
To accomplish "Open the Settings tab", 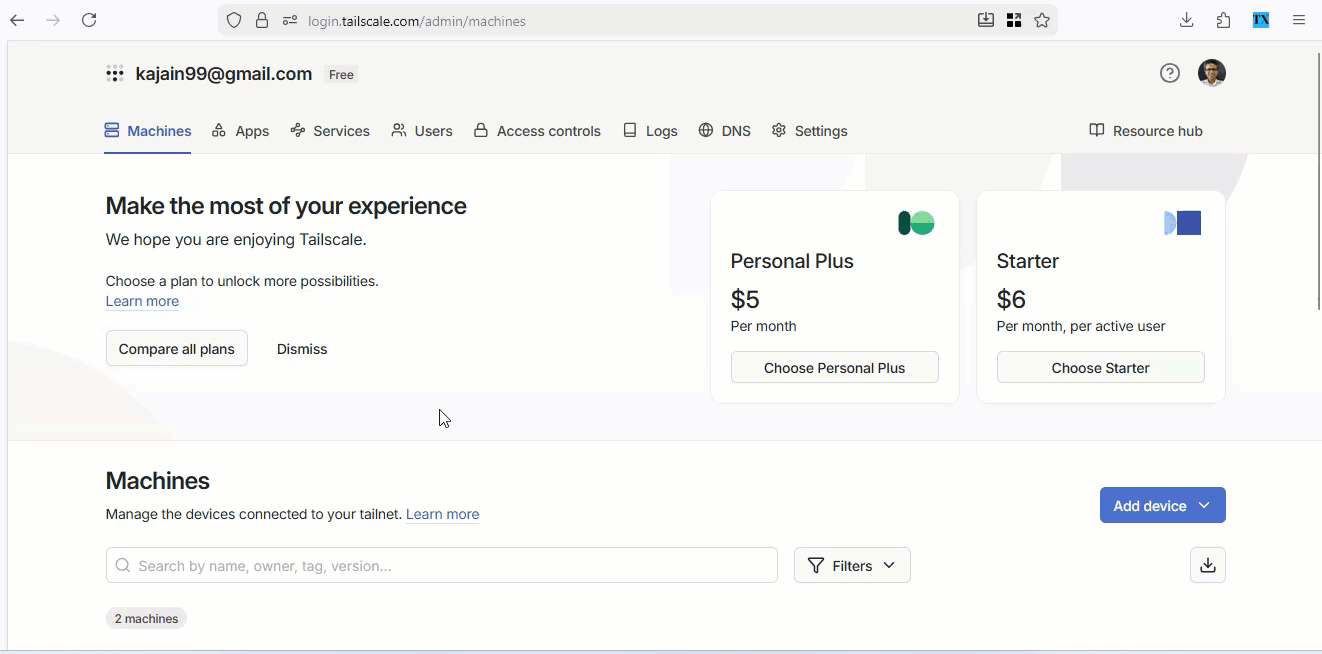I will pyautogui.click(x=810, y=131).
